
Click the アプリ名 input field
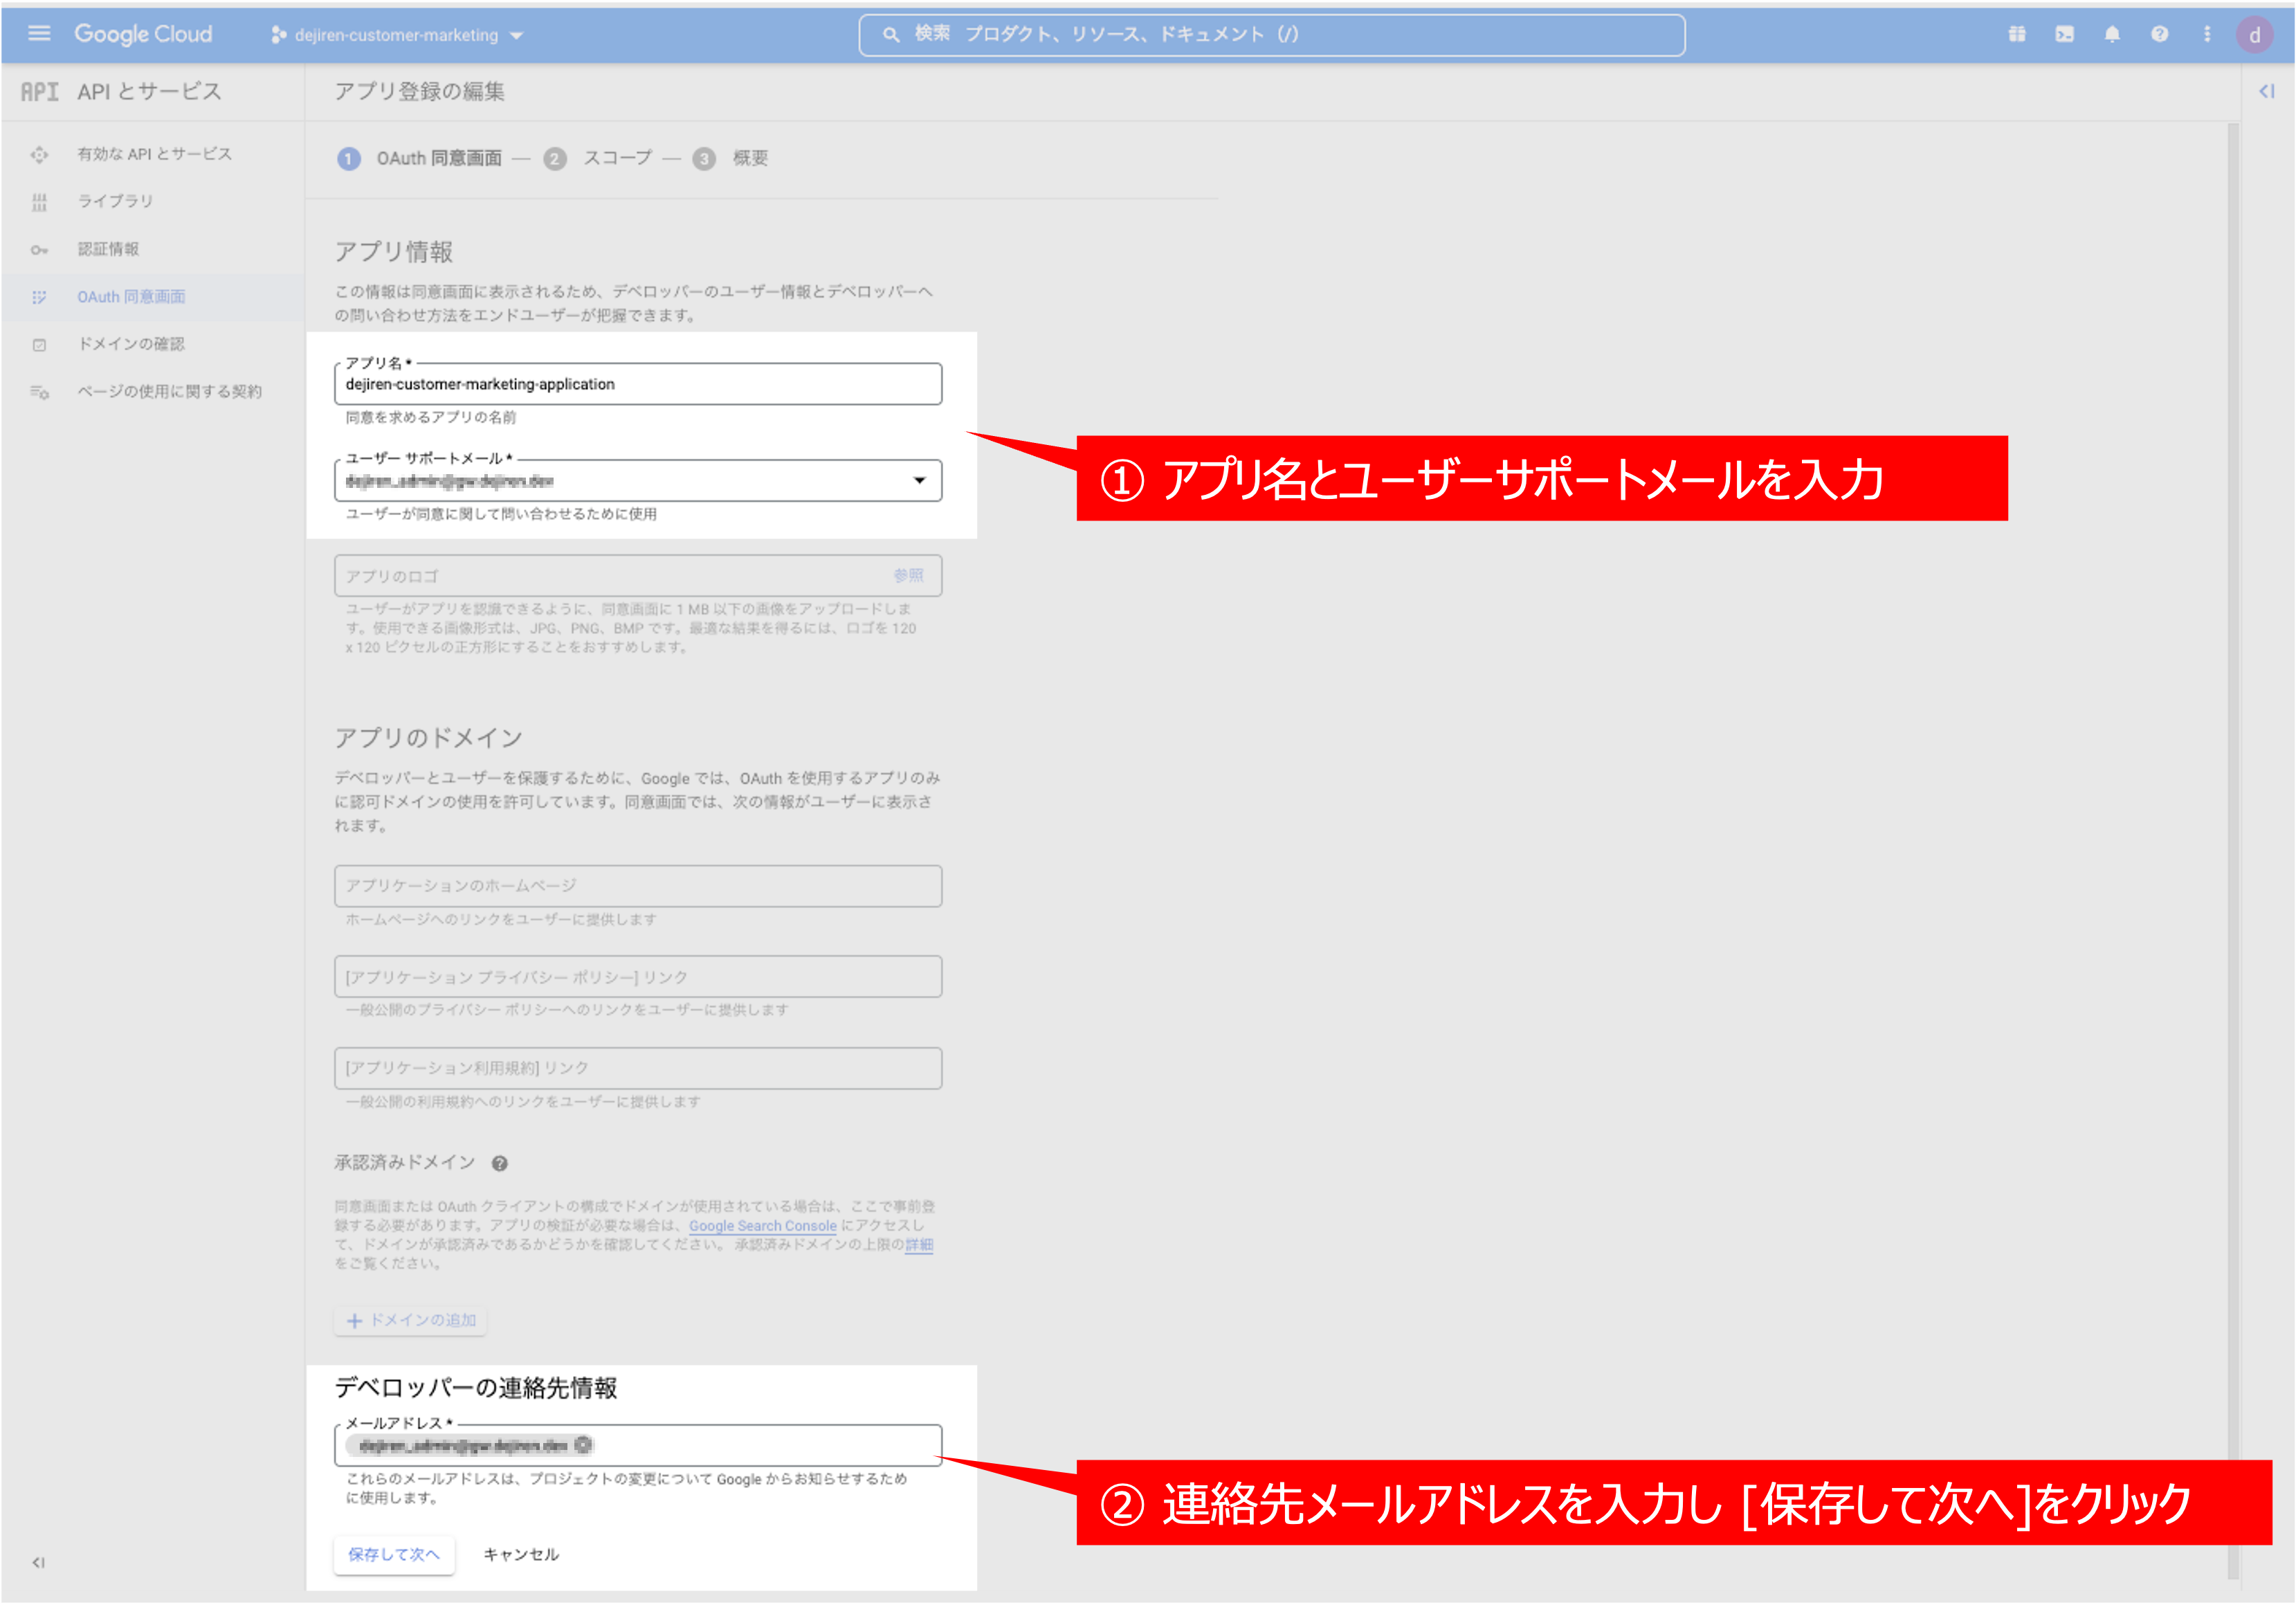[x=638, y=384]
